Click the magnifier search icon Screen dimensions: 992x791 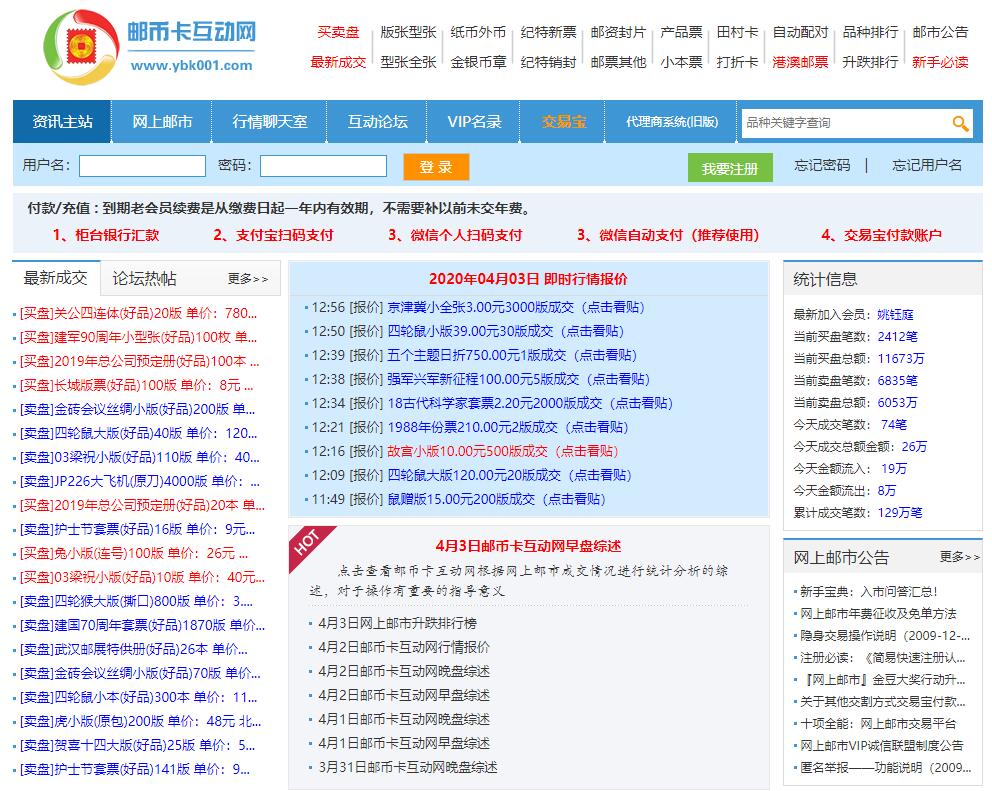(960, 123)
